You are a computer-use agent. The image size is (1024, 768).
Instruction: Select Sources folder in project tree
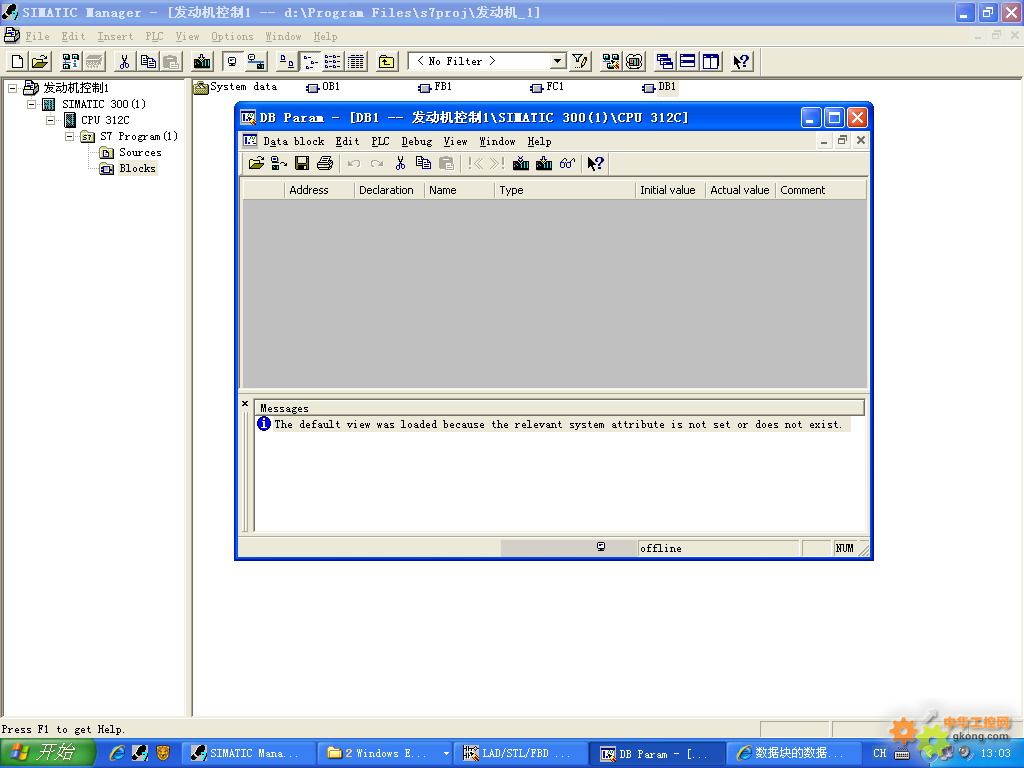pos(131,152)
